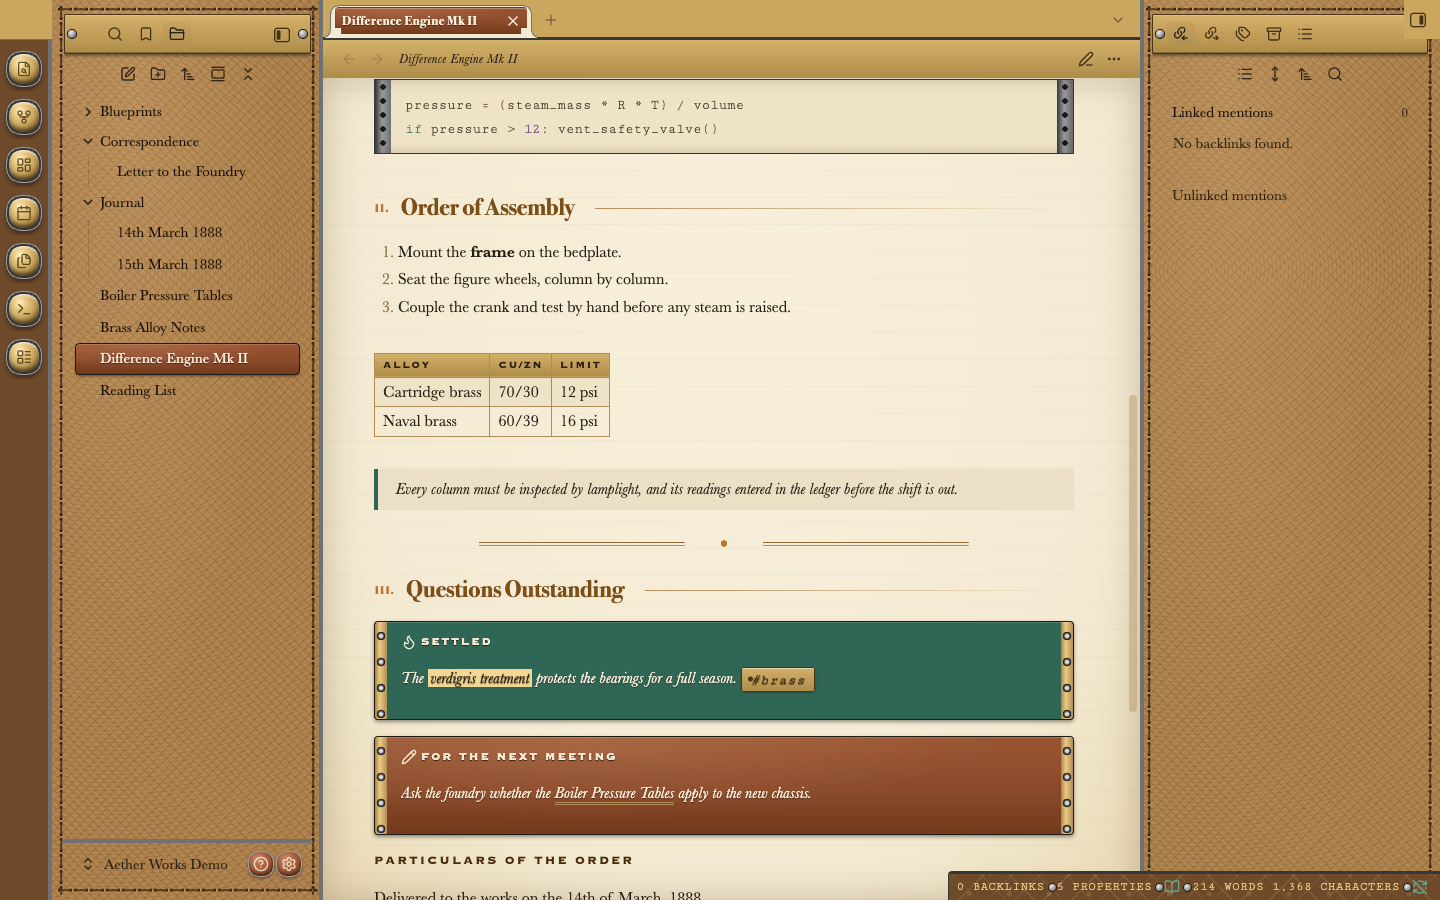The height and width of the screenshot is (900, 1440).
Task: Change file explorer sort order
Action: click(188, 74)
